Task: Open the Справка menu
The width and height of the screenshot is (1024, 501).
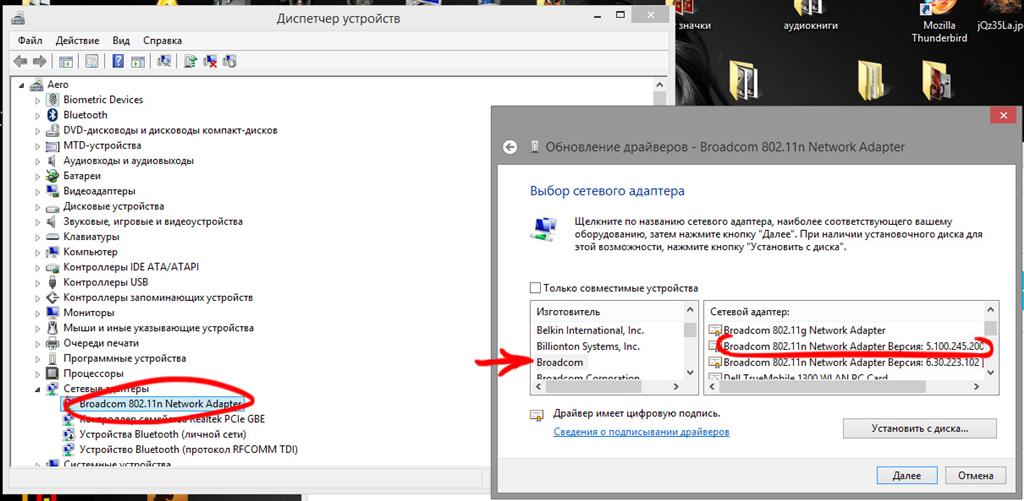Action: pos(162,40)
